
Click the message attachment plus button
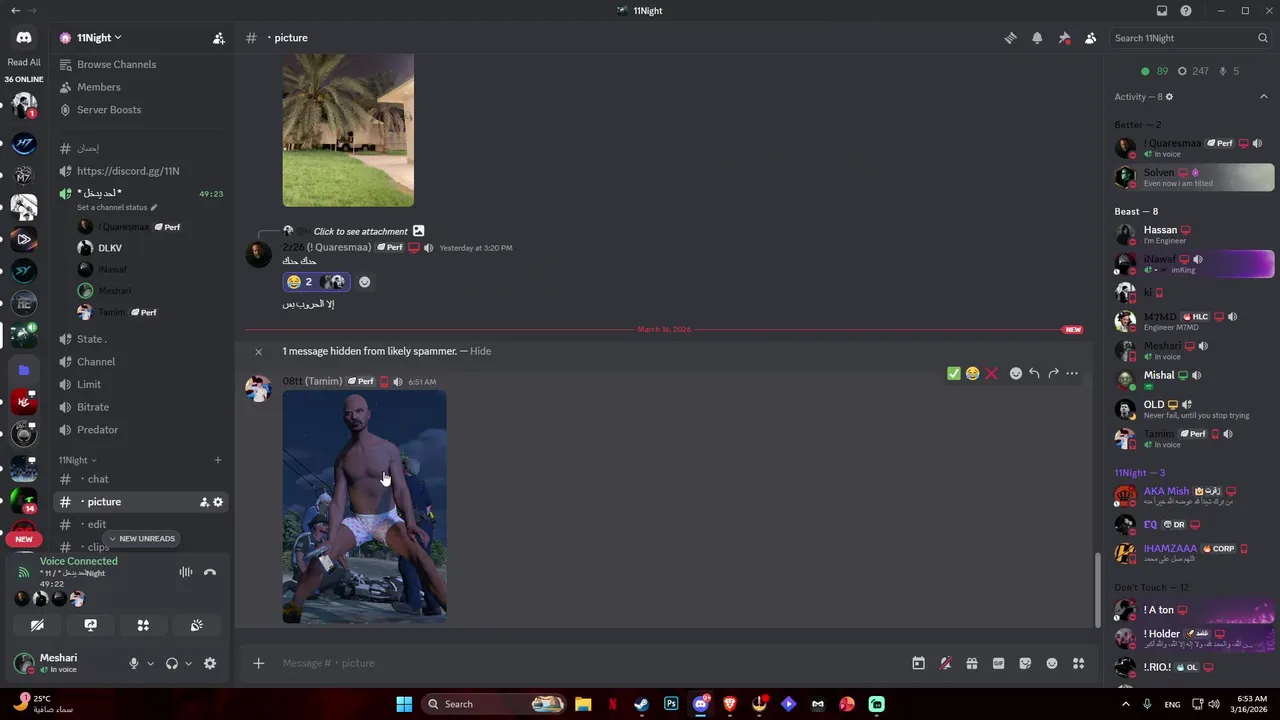pos(258,663)
